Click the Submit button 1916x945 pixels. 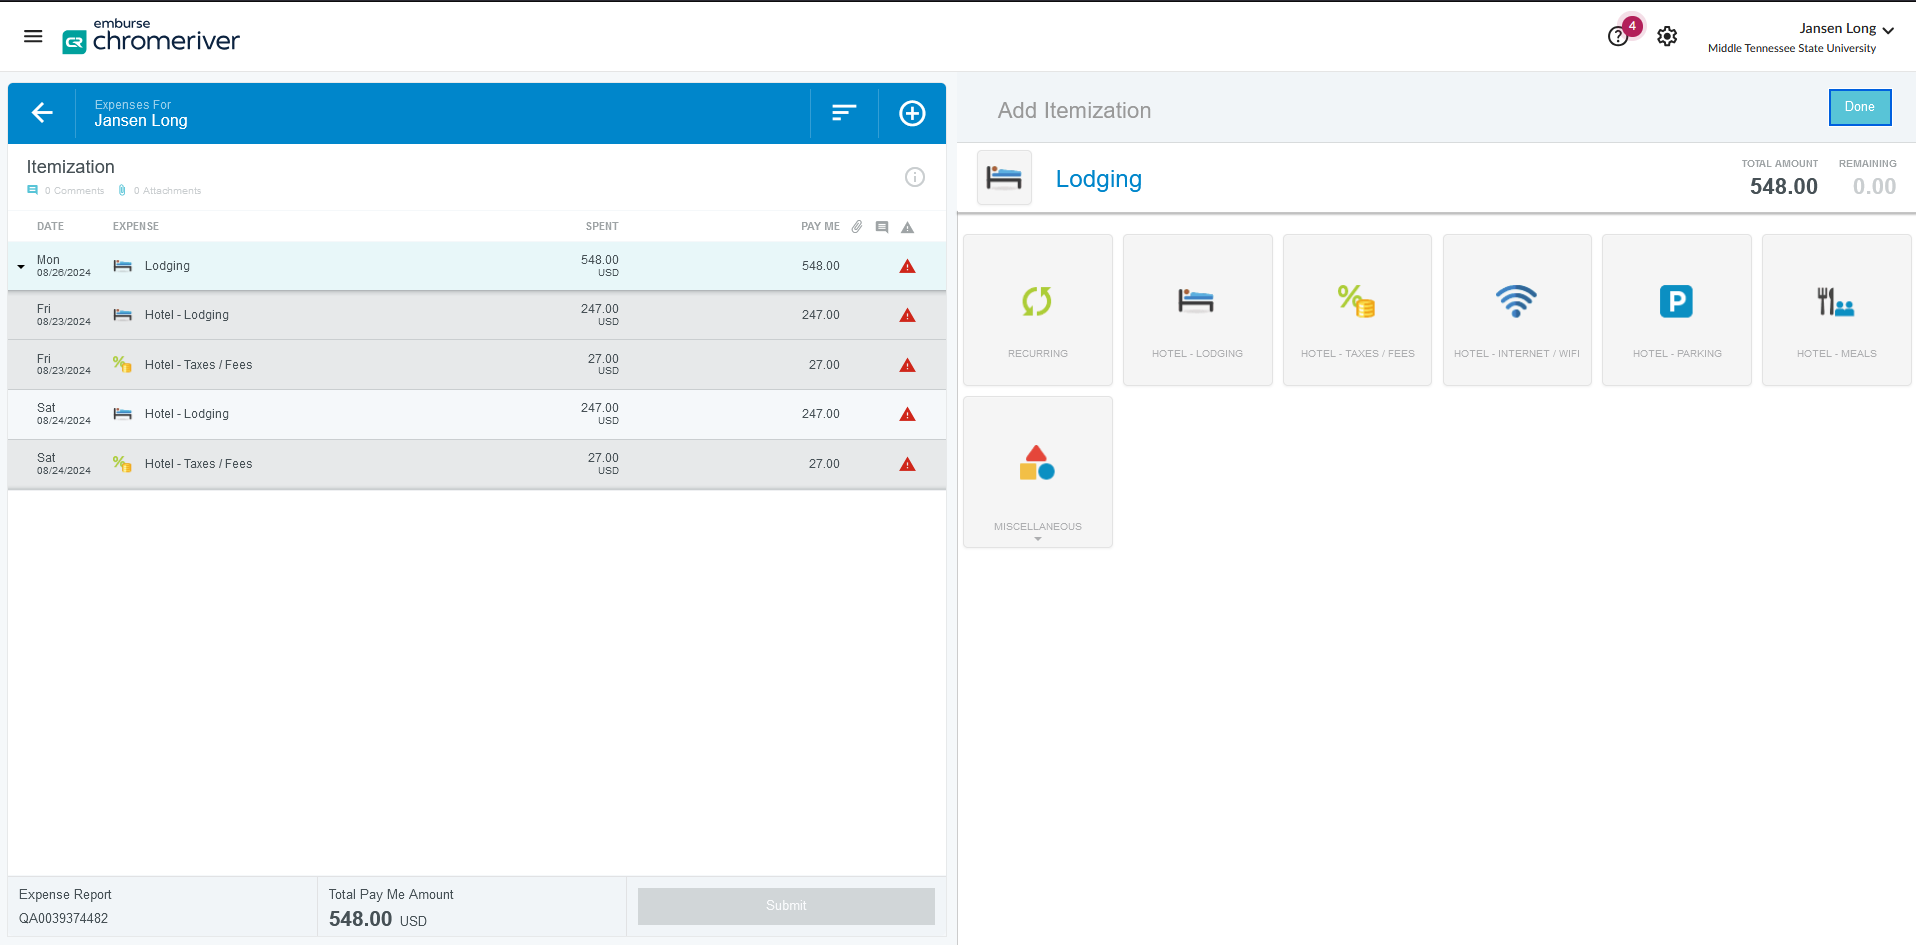pyautogui.click(x=786, y=906)
